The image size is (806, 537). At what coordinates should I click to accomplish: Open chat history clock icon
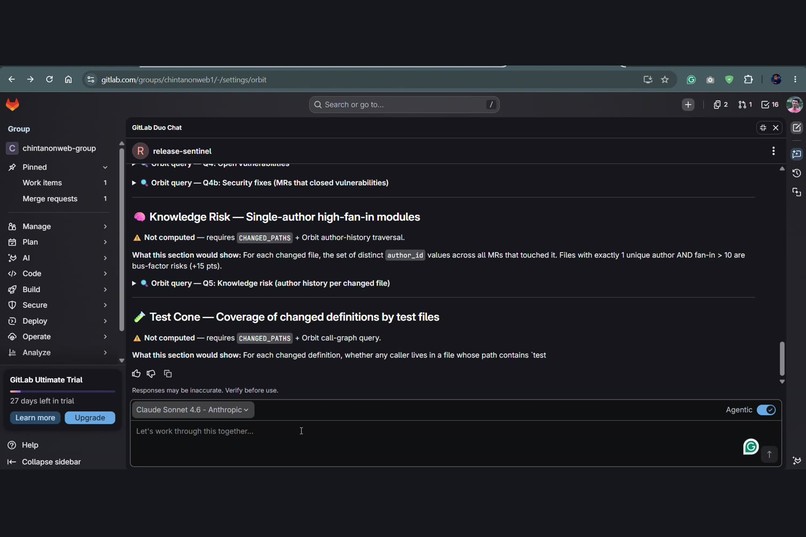(796, 173)
